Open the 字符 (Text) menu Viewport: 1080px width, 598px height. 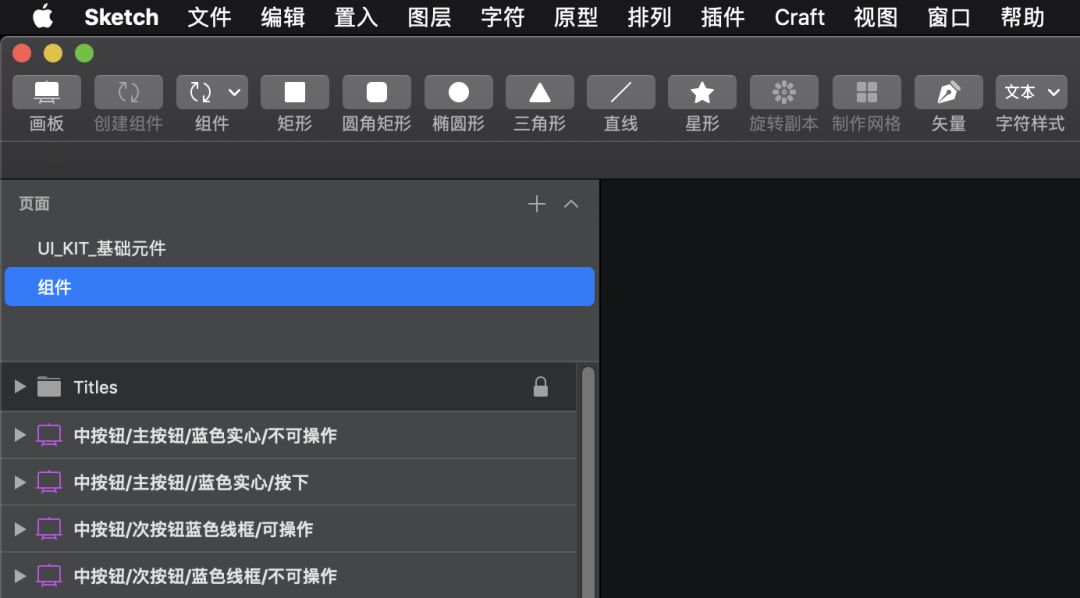tap(503, 17)
